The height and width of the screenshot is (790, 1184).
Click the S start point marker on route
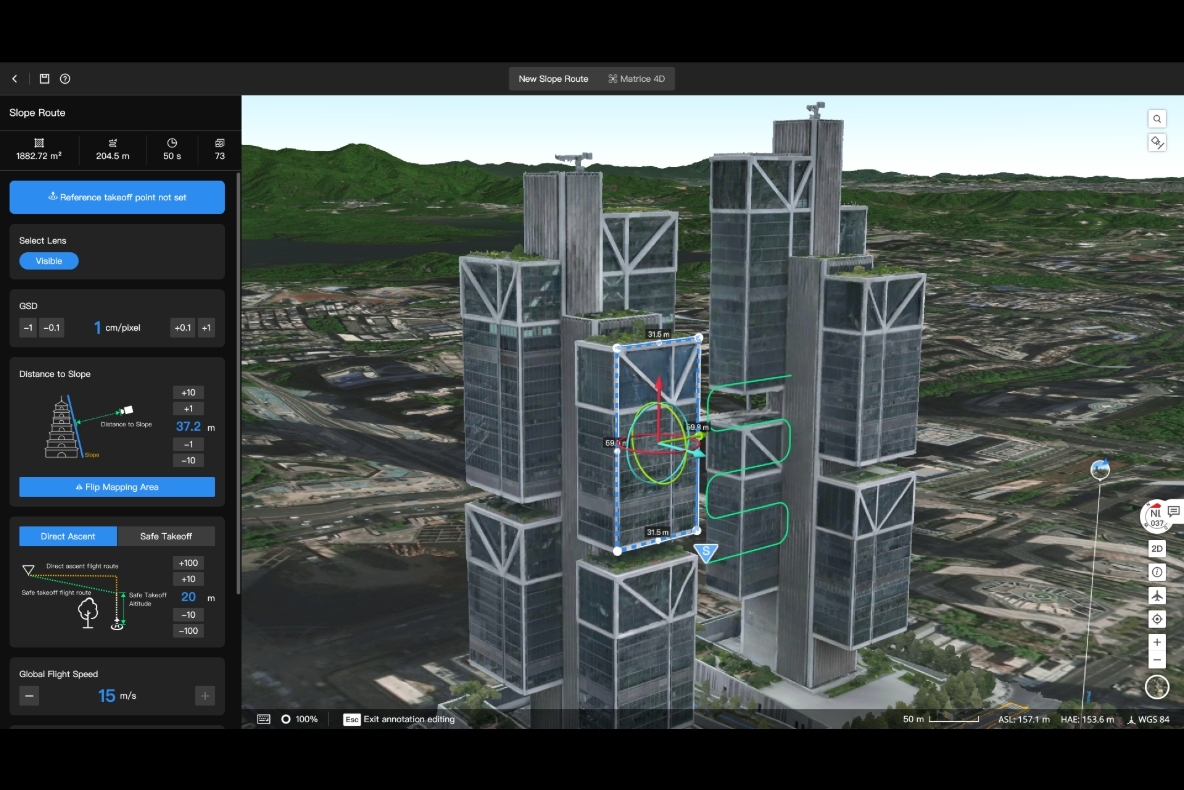706,552
